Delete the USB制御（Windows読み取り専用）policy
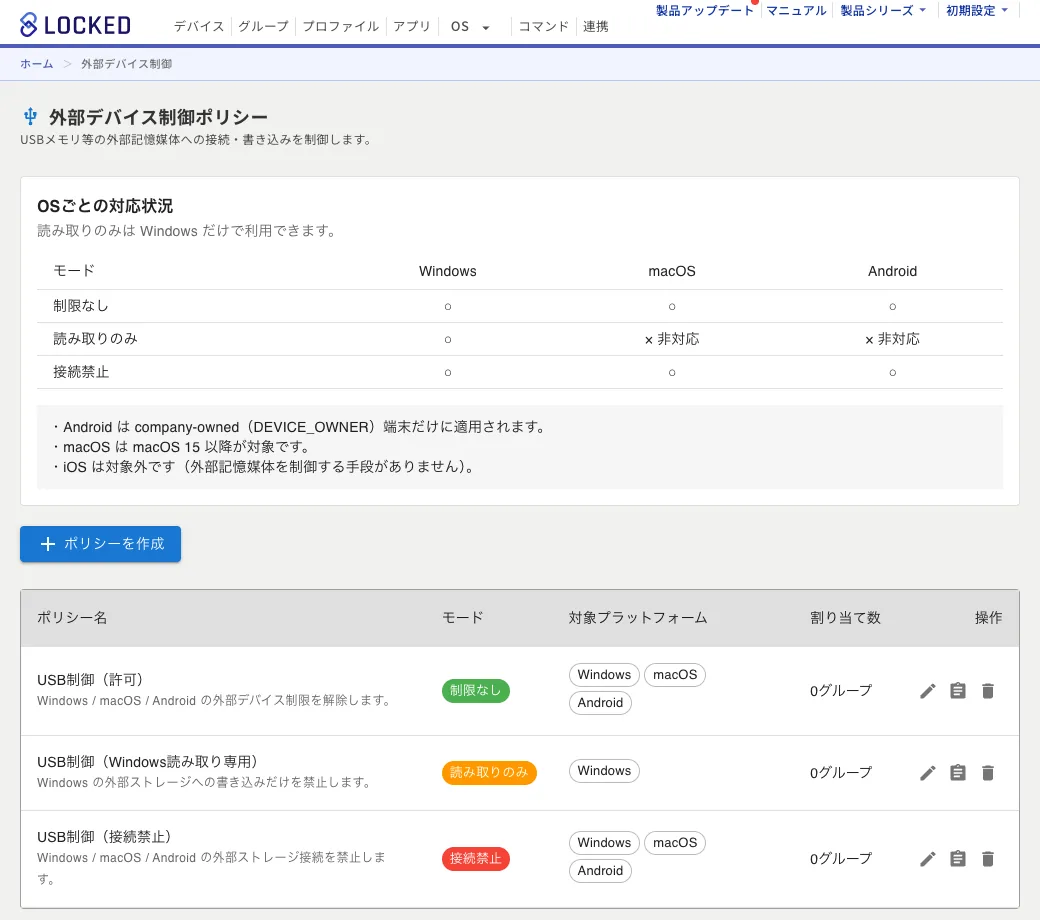 click(x=988, y=773)
